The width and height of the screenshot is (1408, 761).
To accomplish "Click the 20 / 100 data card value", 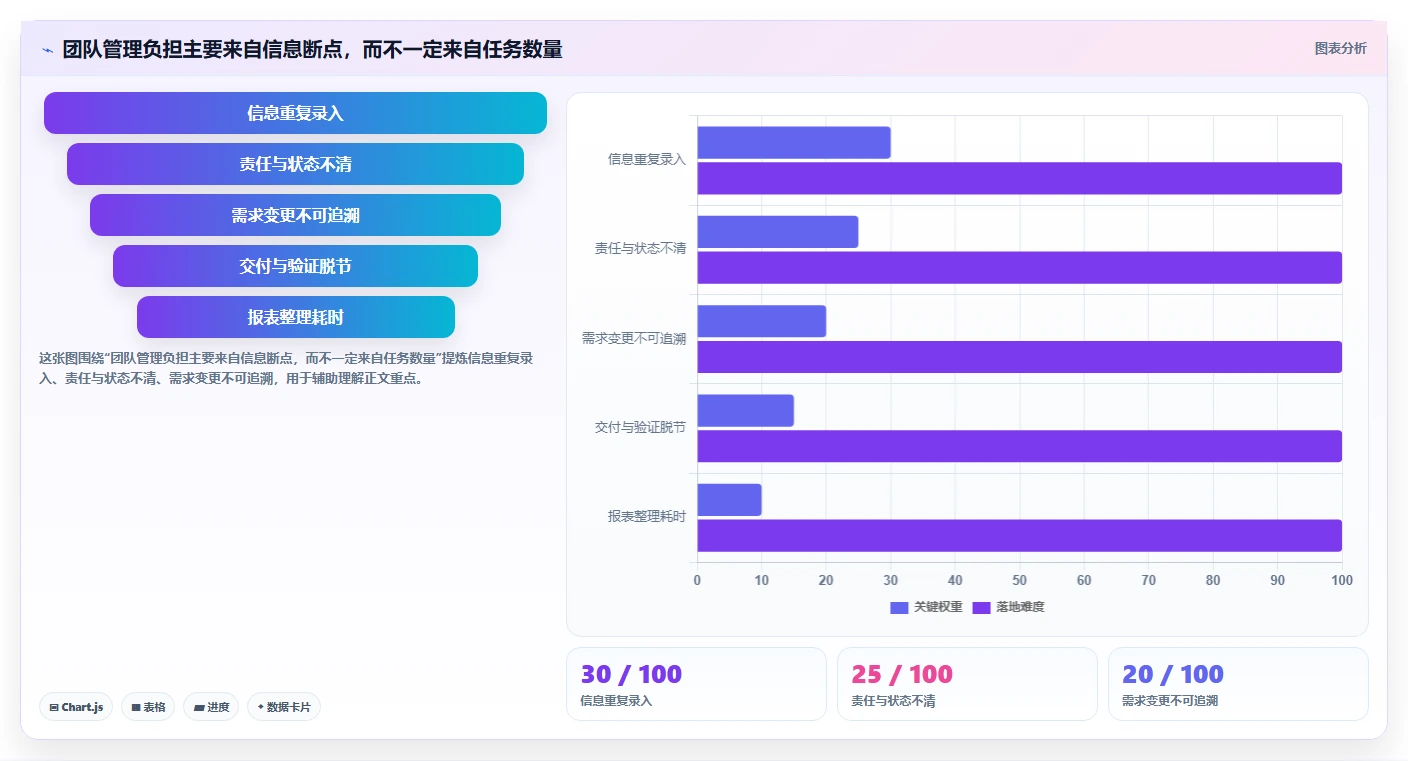I will pos(1173,674).
